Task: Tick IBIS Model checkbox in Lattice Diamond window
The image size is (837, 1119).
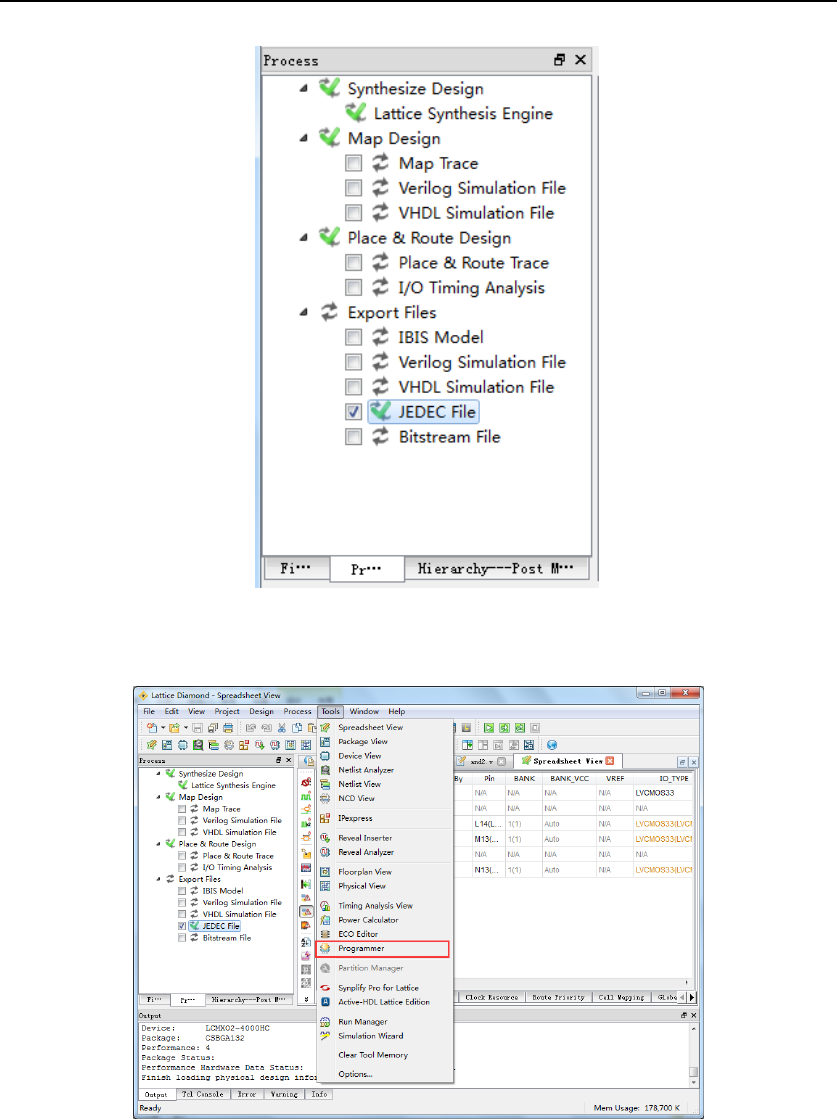Action: 182,891
